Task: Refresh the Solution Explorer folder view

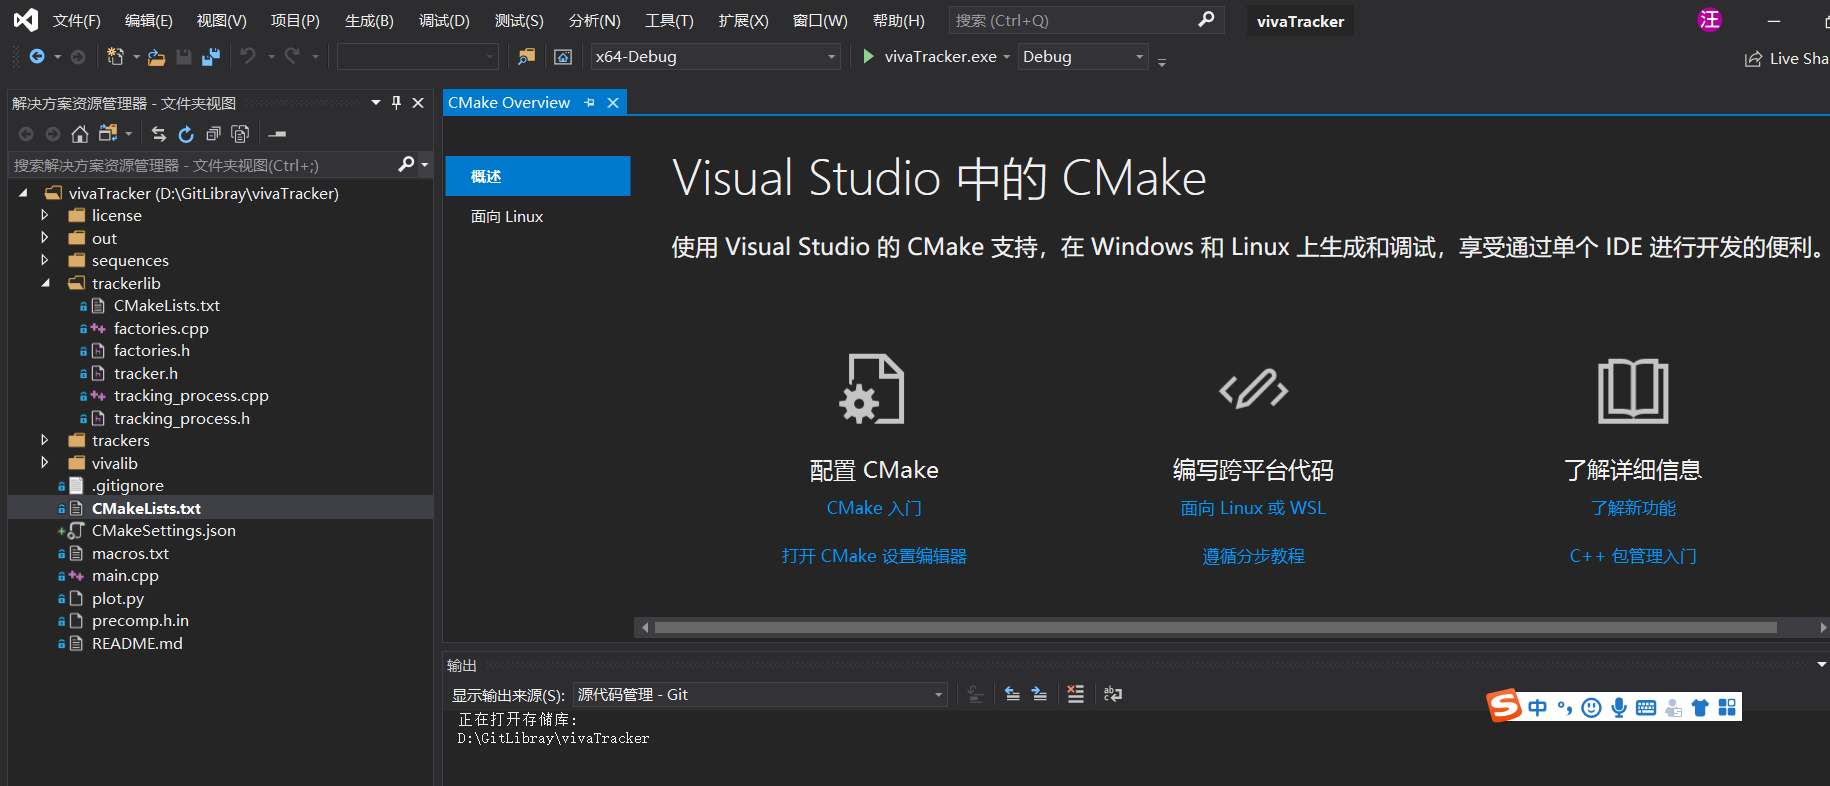Action: (x=186, y=133)
